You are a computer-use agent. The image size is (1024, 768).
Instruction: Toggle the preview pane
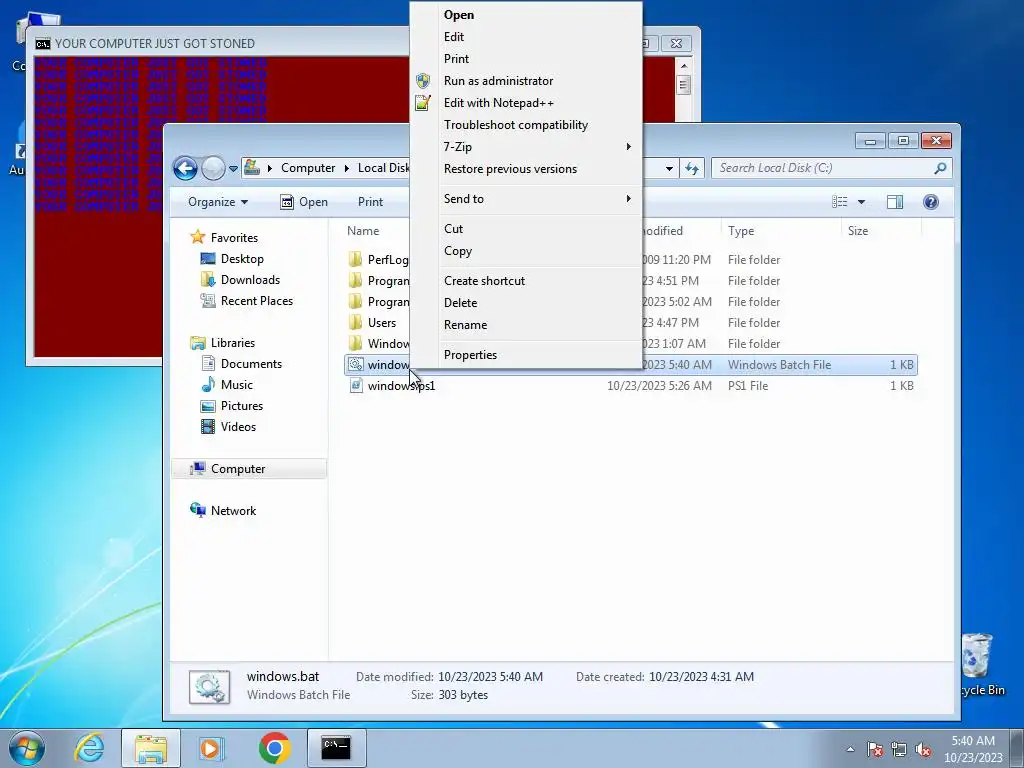point(895,202)
